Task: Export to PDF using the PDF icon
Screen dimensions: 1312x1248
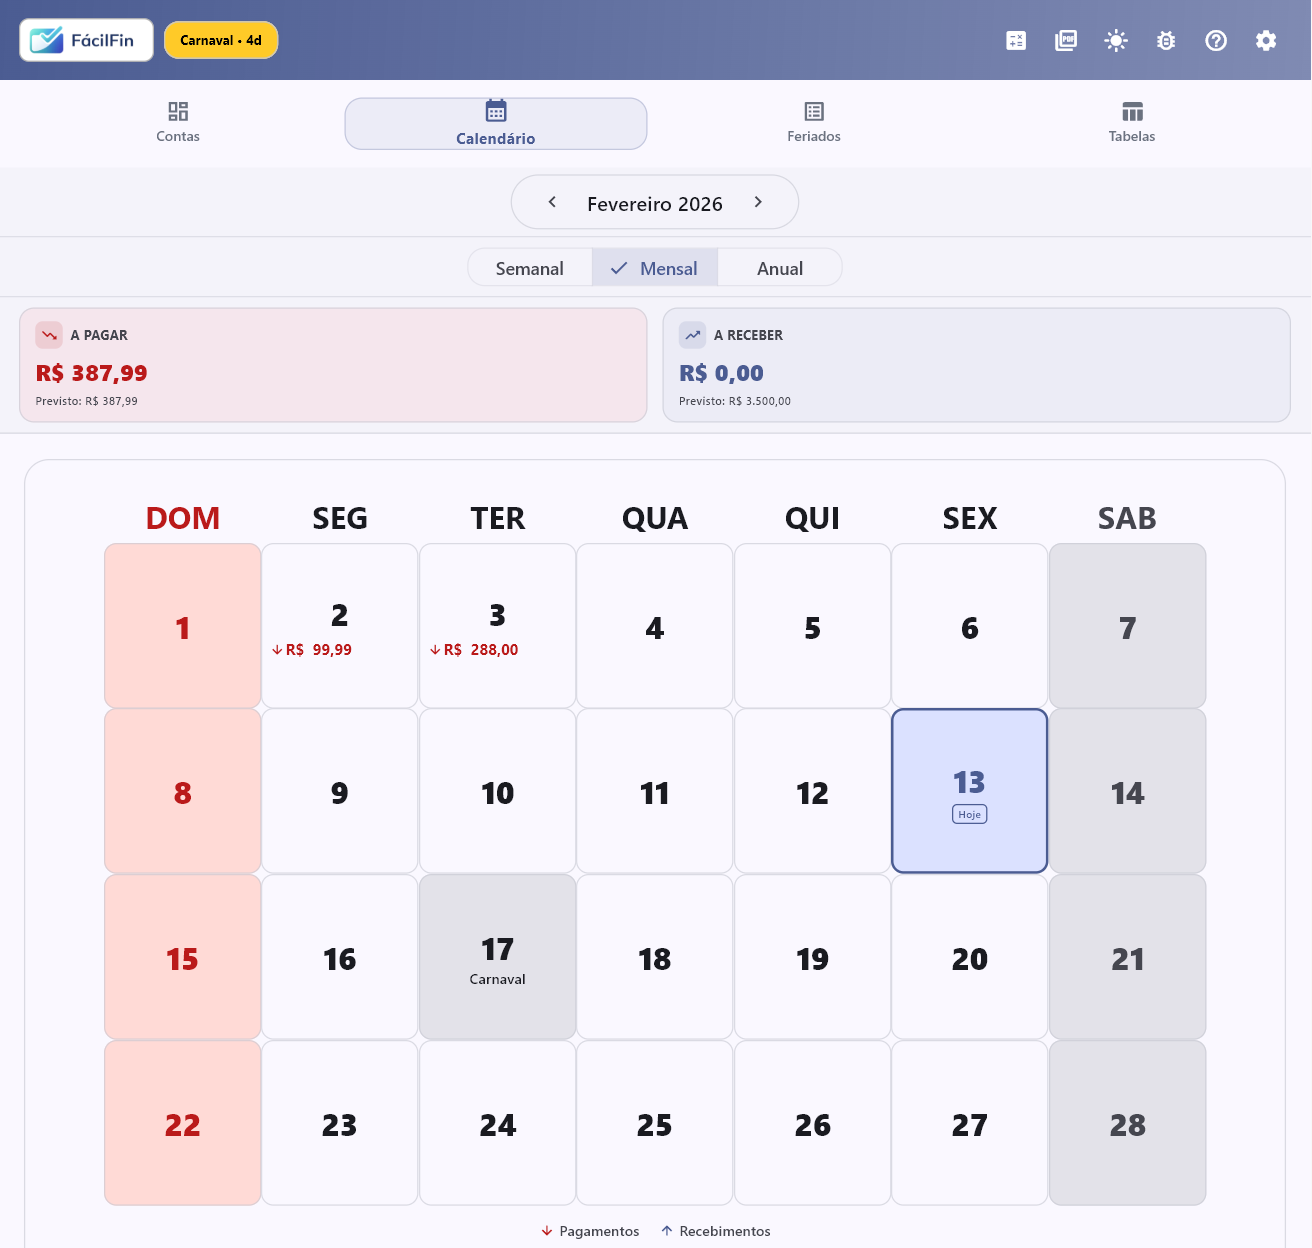Action: tap(1066, 40)
